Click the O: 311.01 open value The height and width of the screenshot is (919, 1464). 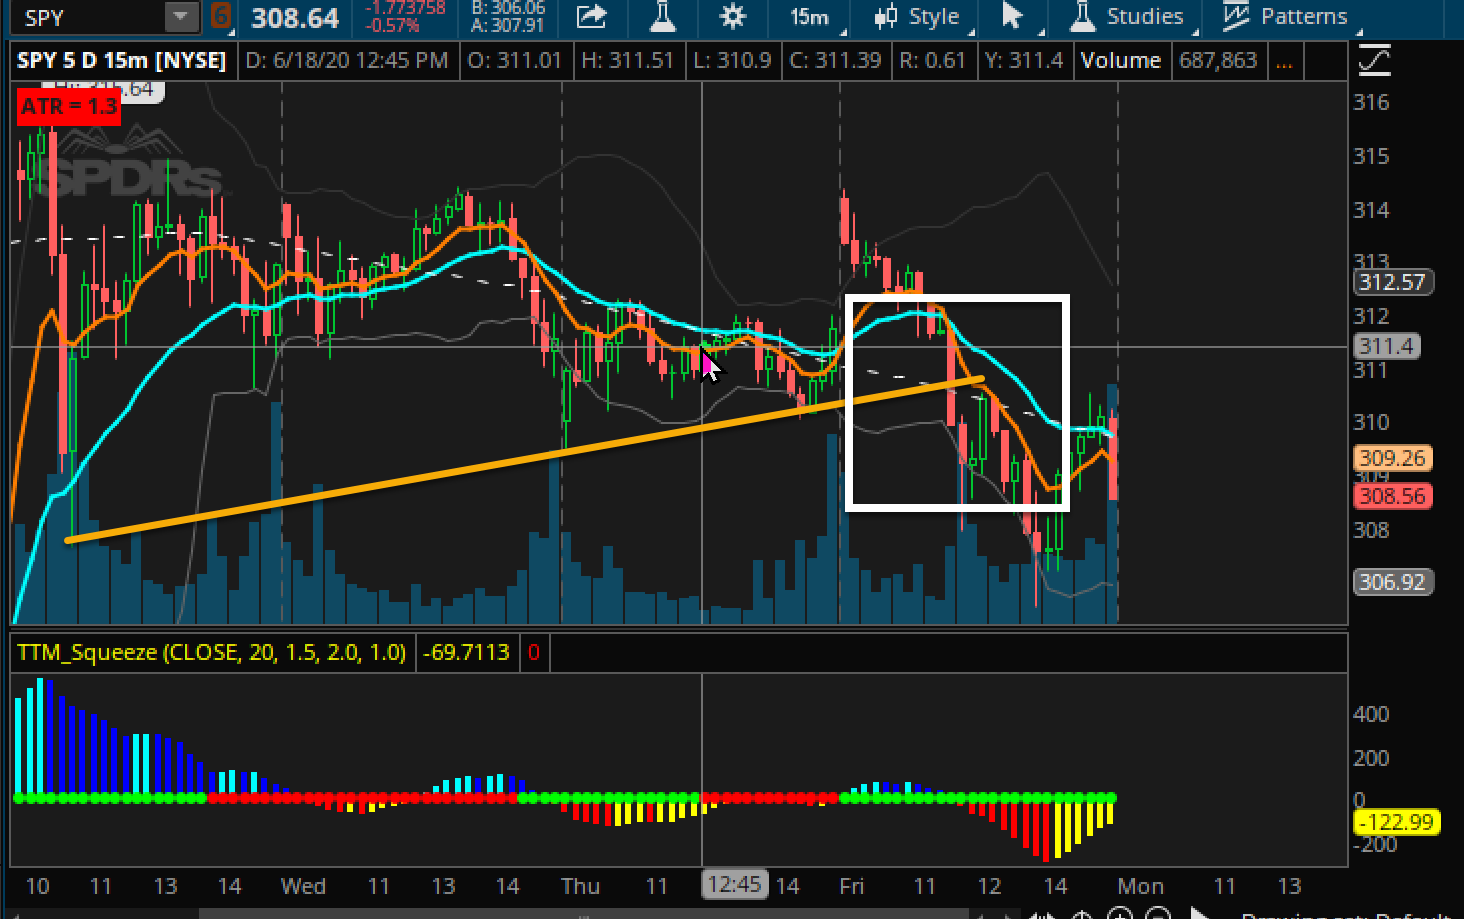pyautogui.click(x=515, y=60)
